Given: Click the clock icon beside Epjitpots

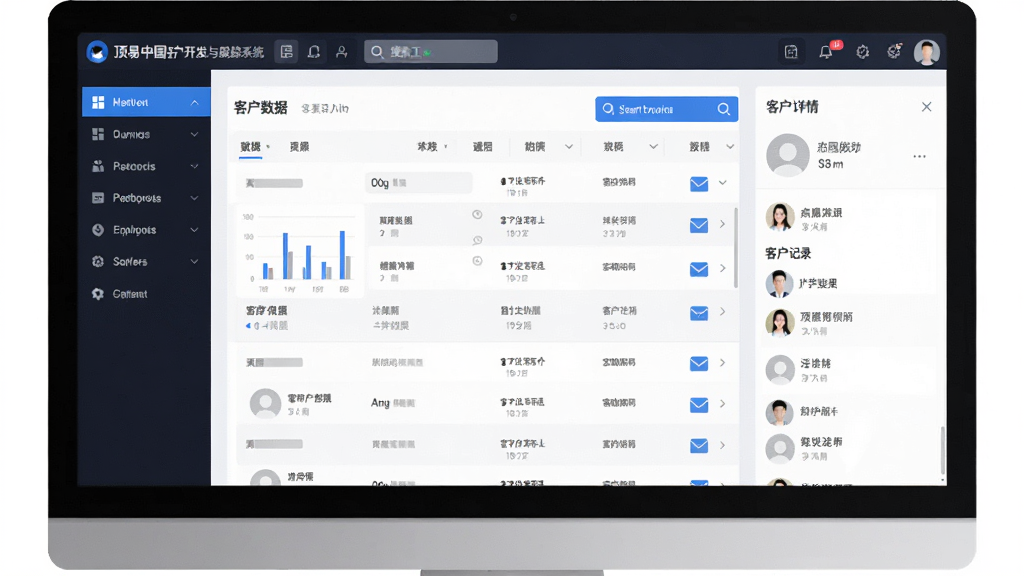Looking at the screenshot, I should click(x=98, y=230).
